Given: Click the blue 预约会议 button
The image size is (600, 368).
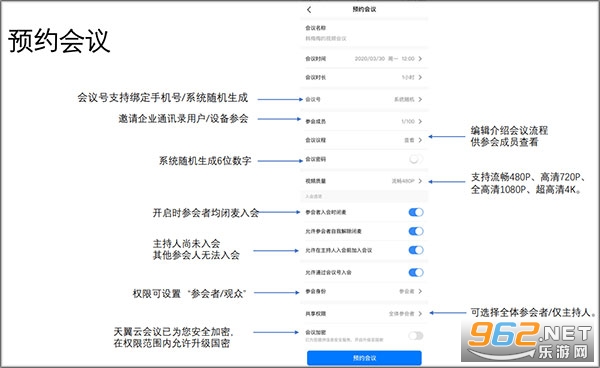Looking at the screenshot, I should click(x=364, y=358).
